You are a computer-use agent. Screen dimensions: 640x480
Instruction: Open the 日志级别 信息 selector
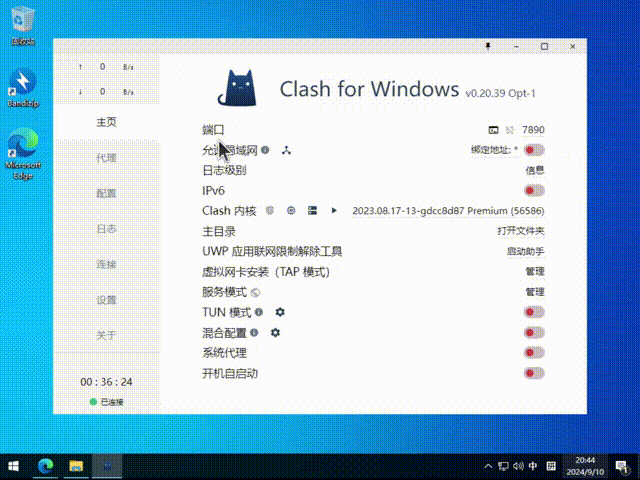pyautogui.click(x=535, y=170)
